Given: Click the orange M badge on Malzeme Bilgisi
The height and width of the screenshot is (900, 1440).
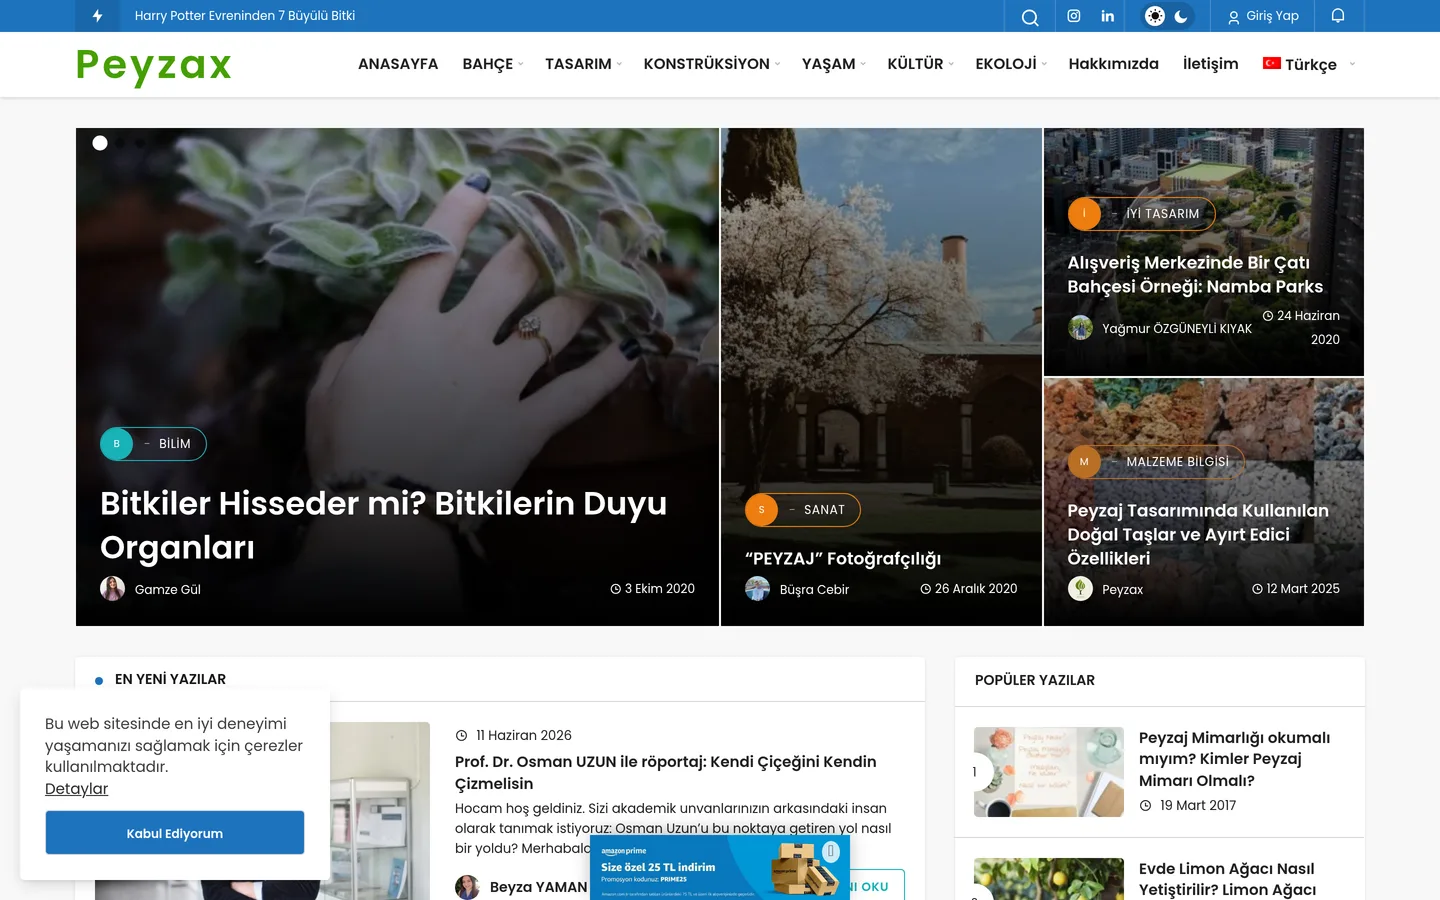Looking at the screenshot, I should [1084, 462].
